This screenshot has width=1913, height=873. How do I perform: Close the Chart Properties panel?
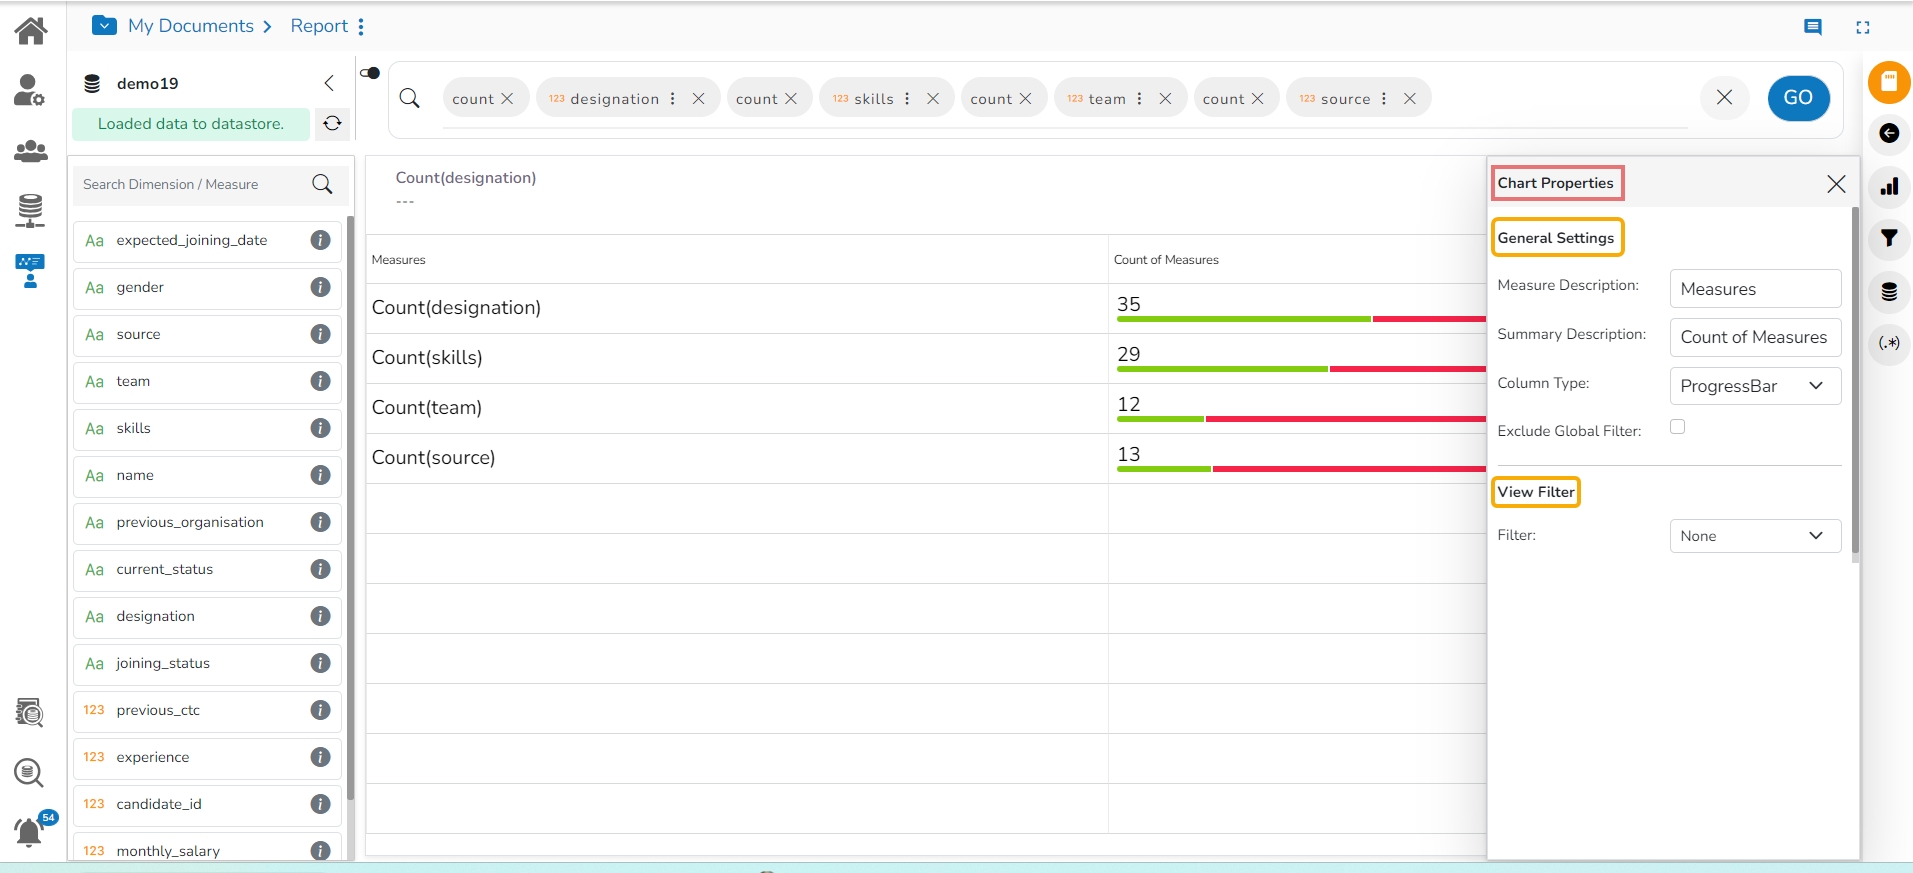pyautogui.click(x=1836, y=184)
